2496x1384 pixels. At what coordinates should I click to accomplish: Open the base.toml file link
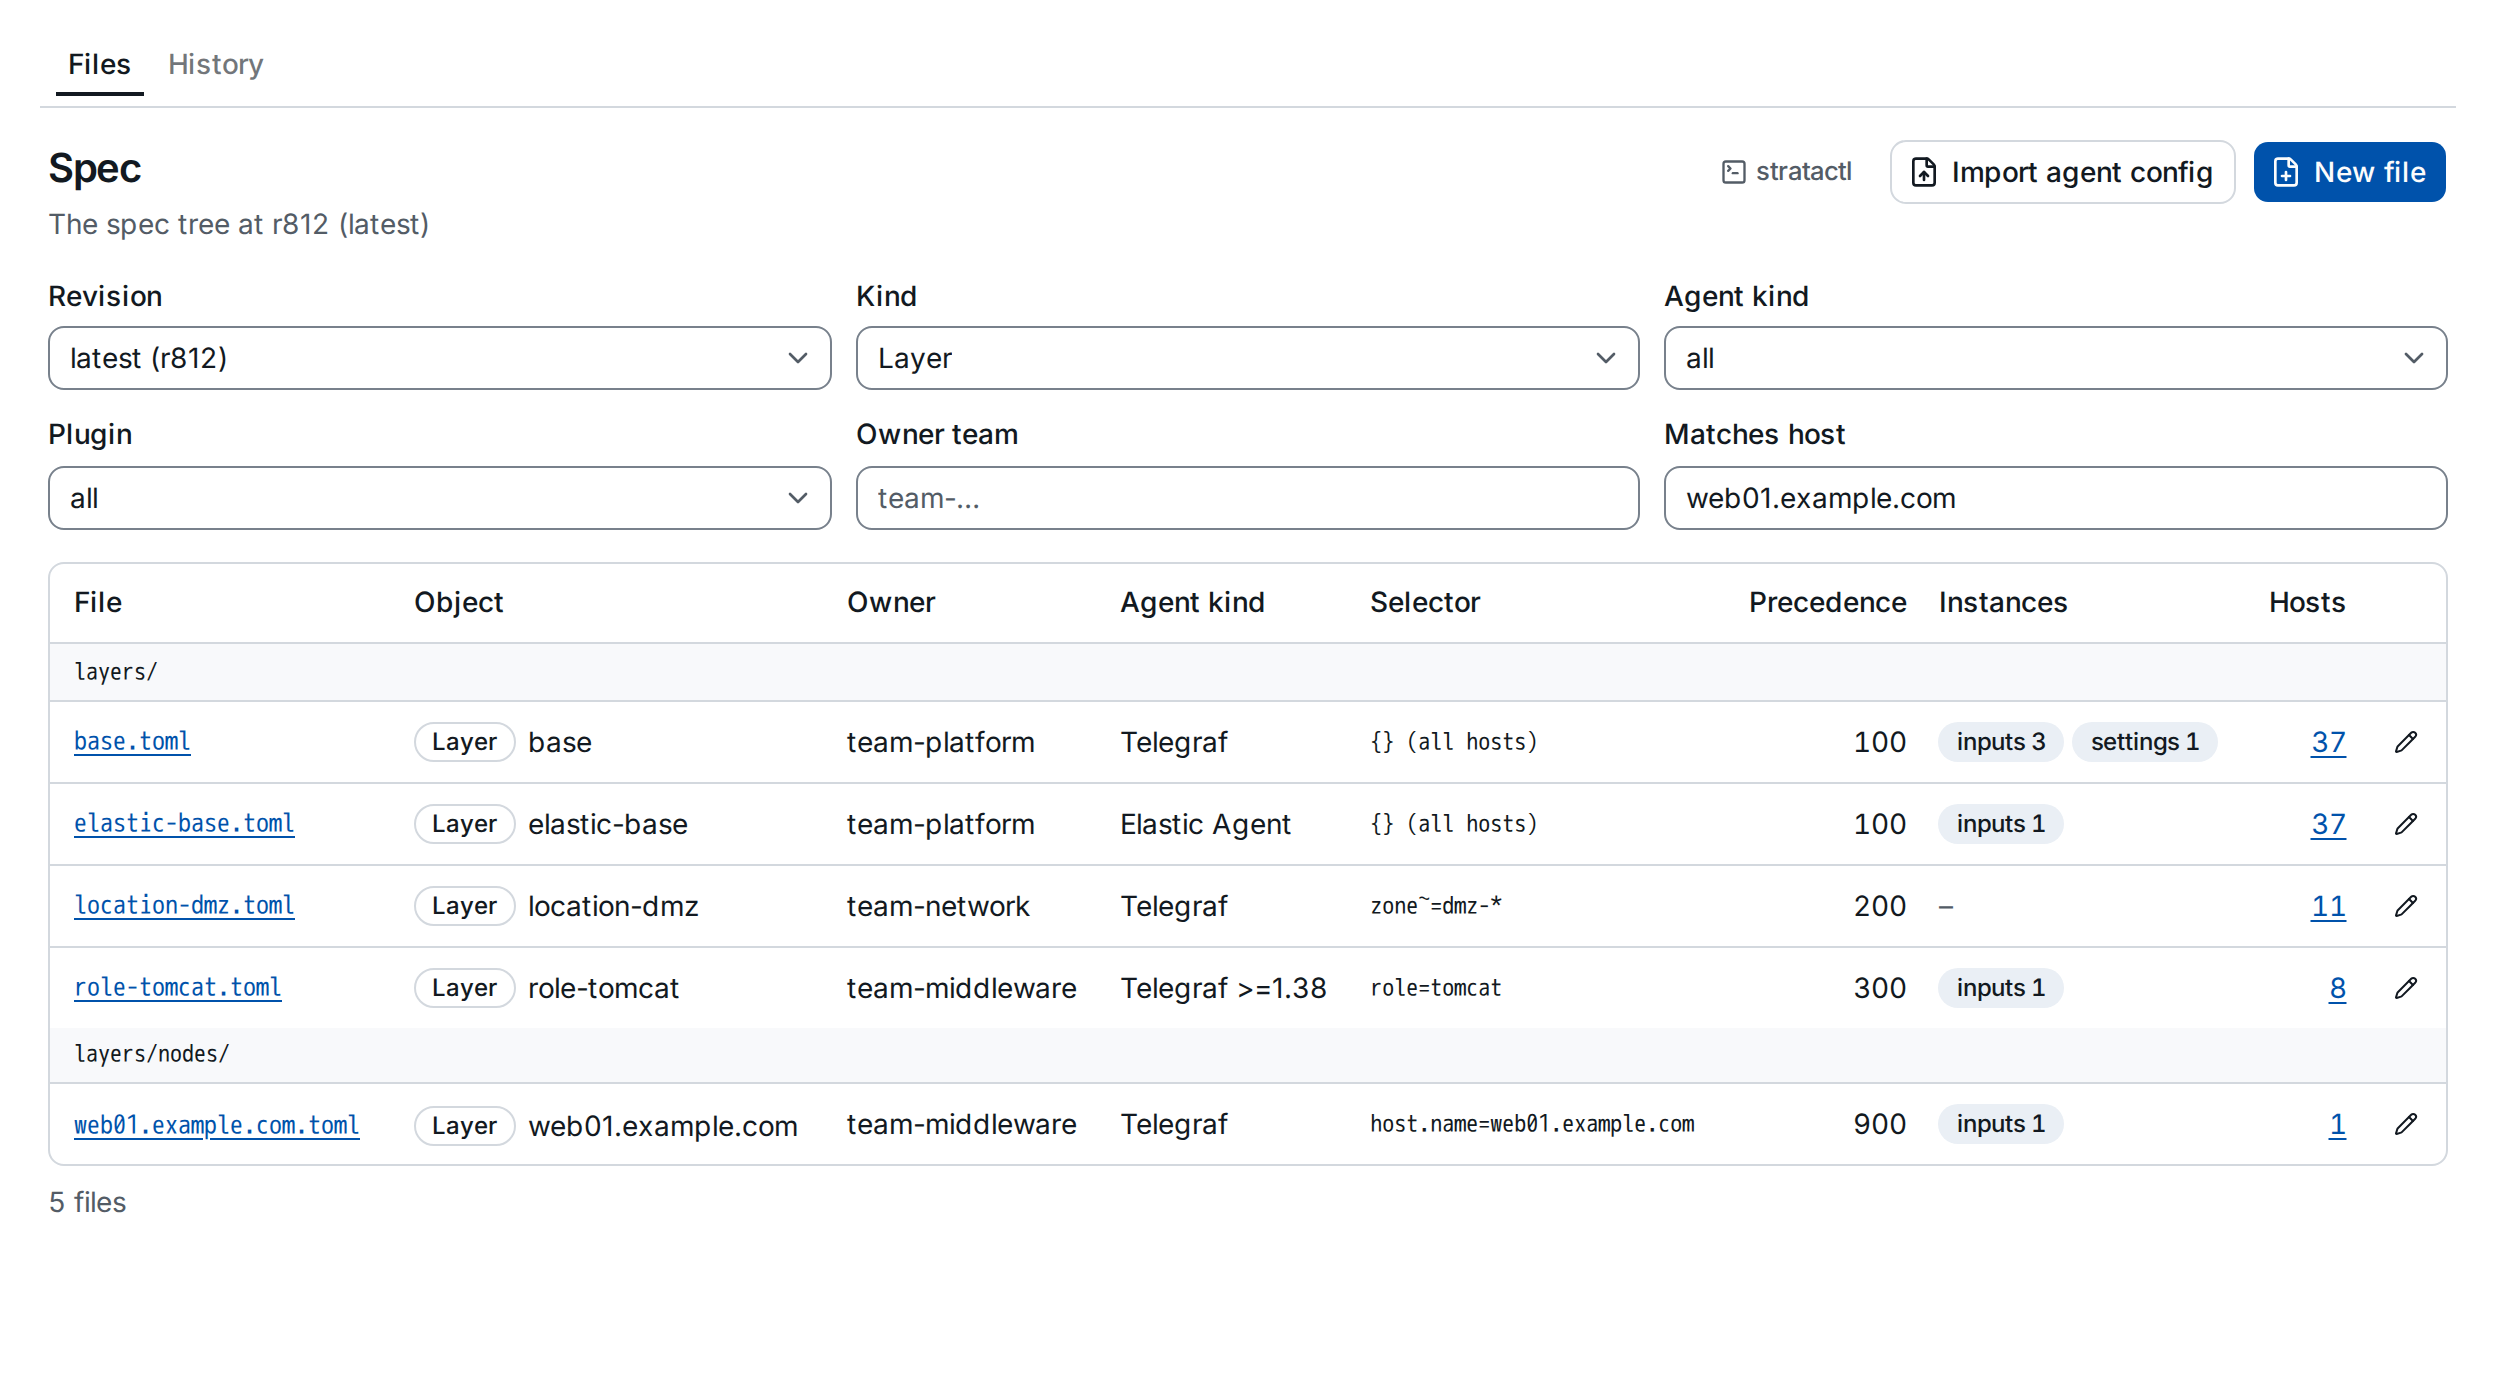pyautogui.click(x=132, y=742)
